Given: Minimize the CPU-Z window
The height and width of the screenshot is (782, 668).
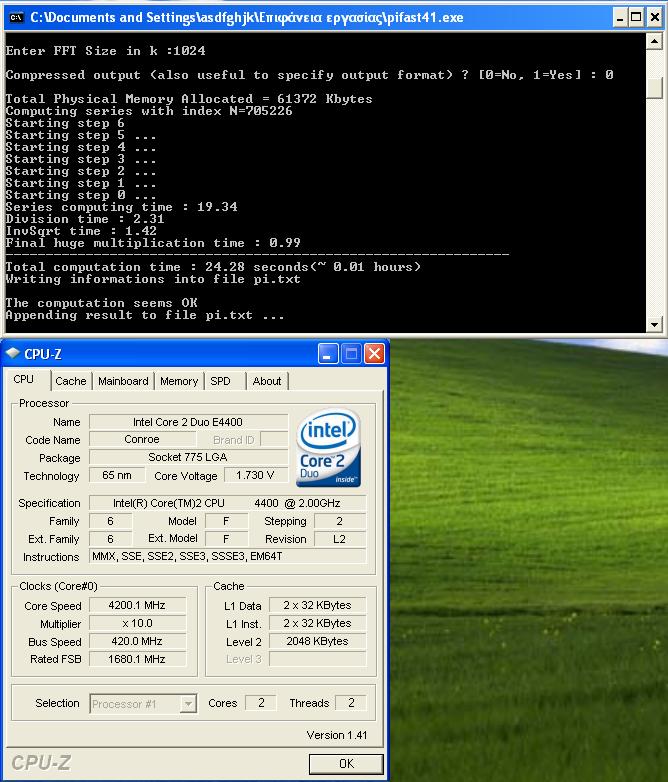Looking at the screenshot, I should [x=328, y=354].
